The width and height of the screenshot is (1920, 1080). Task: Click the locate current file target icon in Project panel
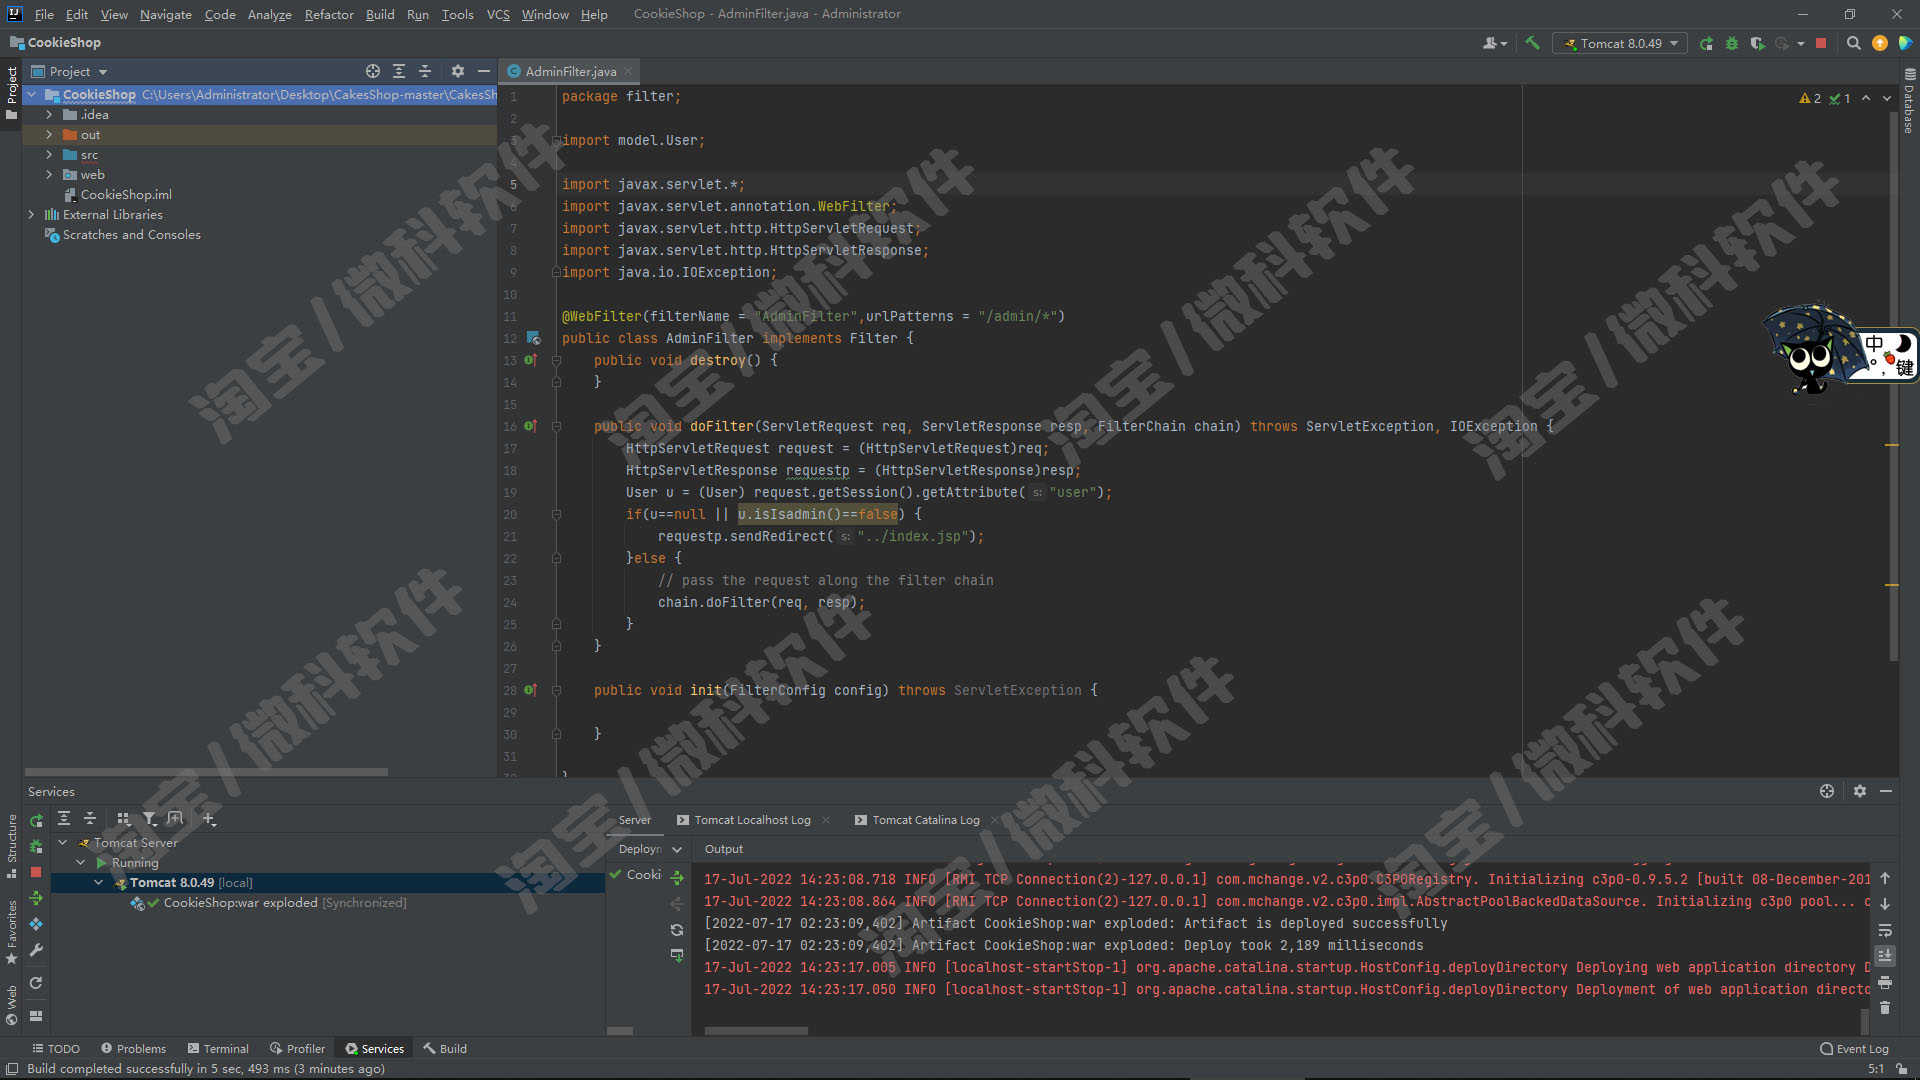pyautogui.click(x=373, y=71)
